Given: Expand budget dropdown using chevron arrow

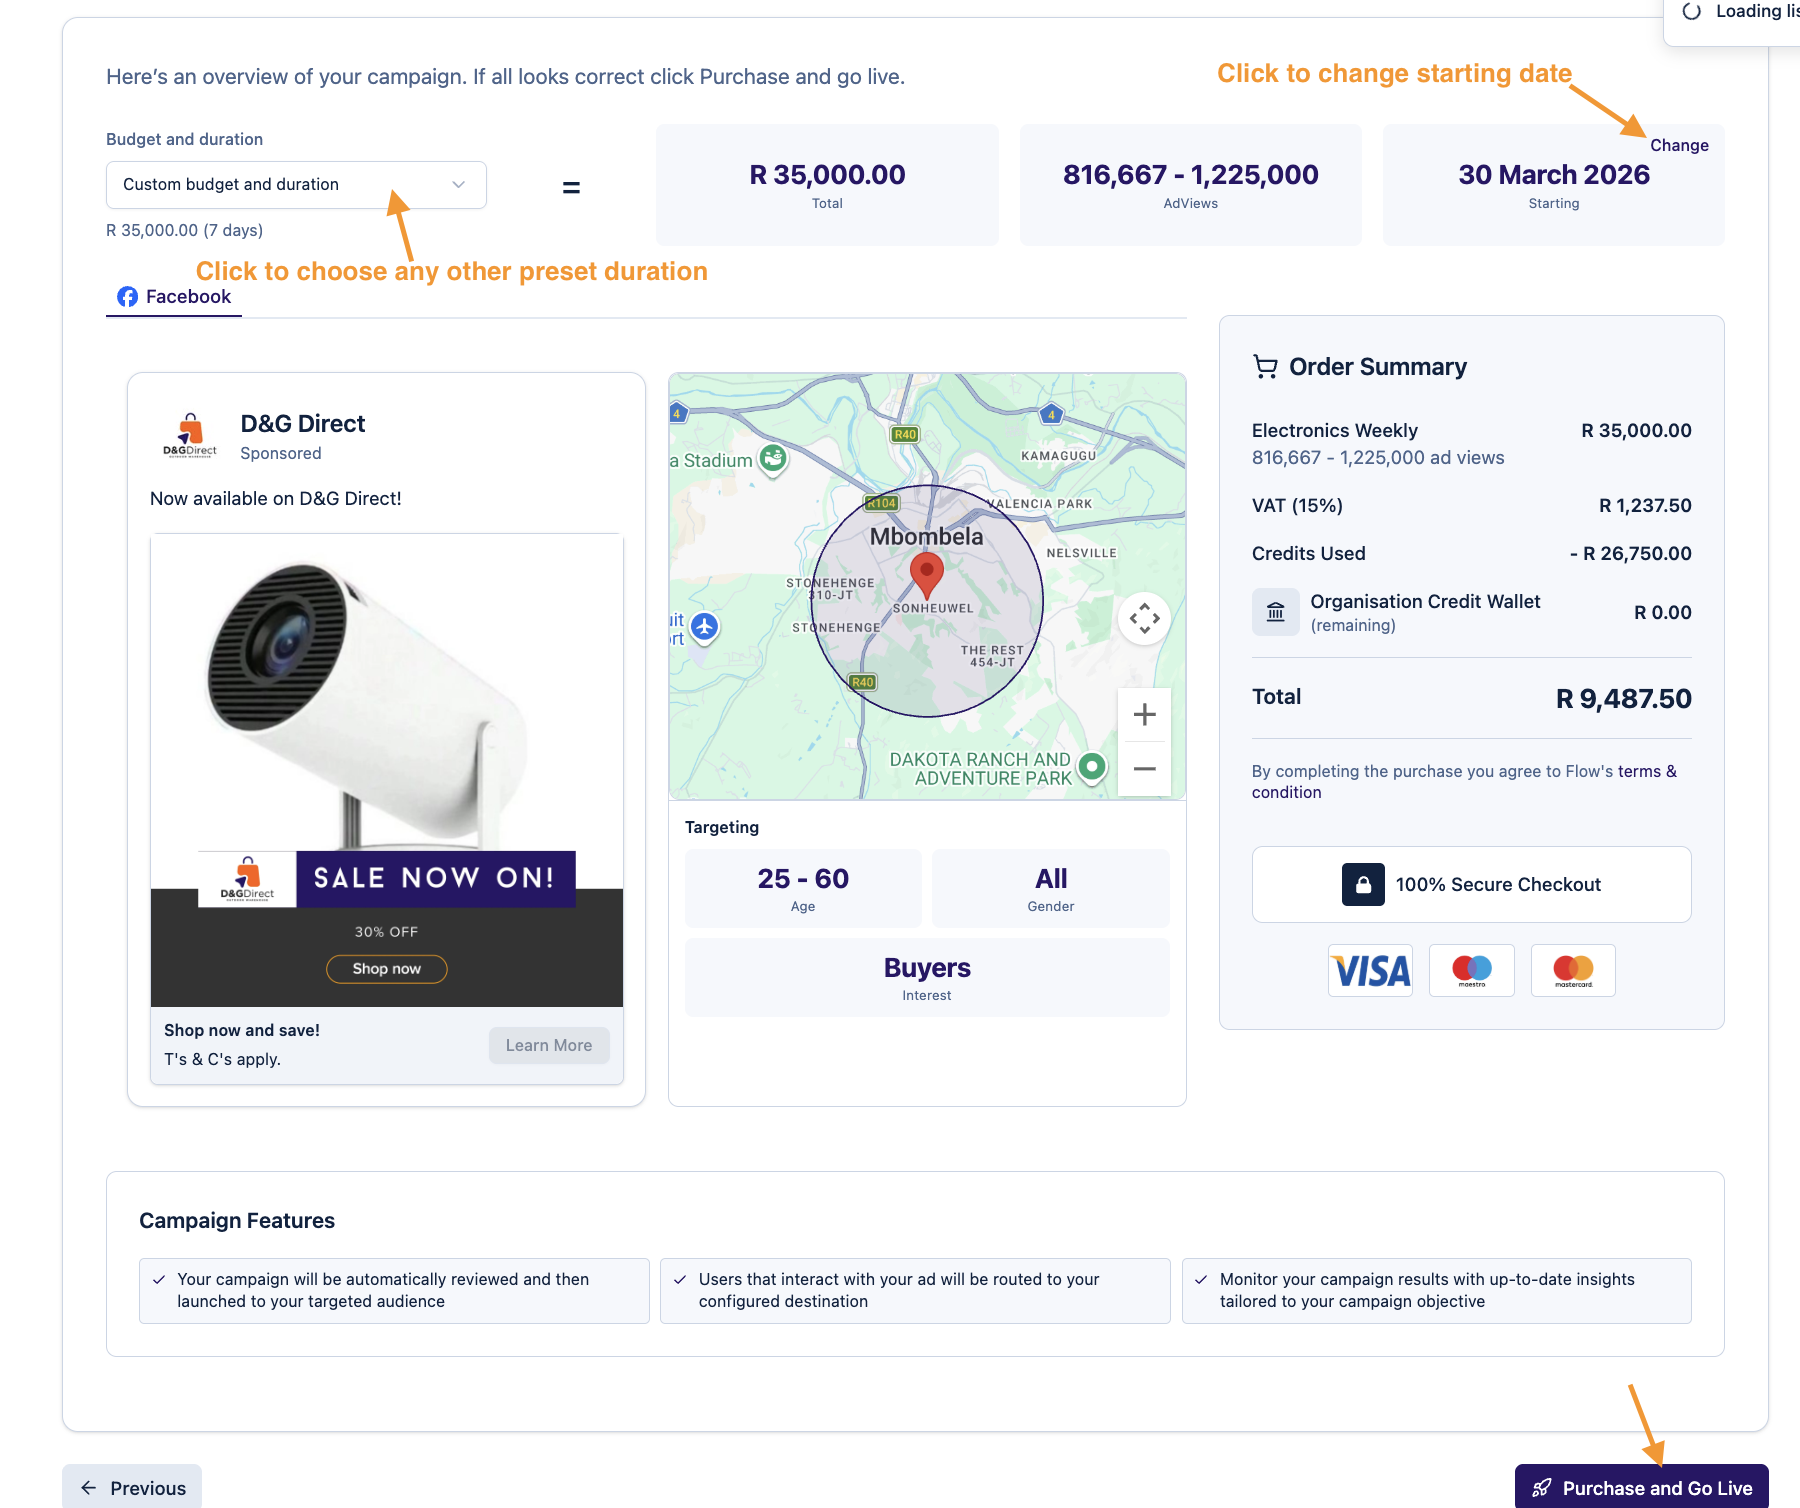Looking at the screenshot, I should pos(459,185).
